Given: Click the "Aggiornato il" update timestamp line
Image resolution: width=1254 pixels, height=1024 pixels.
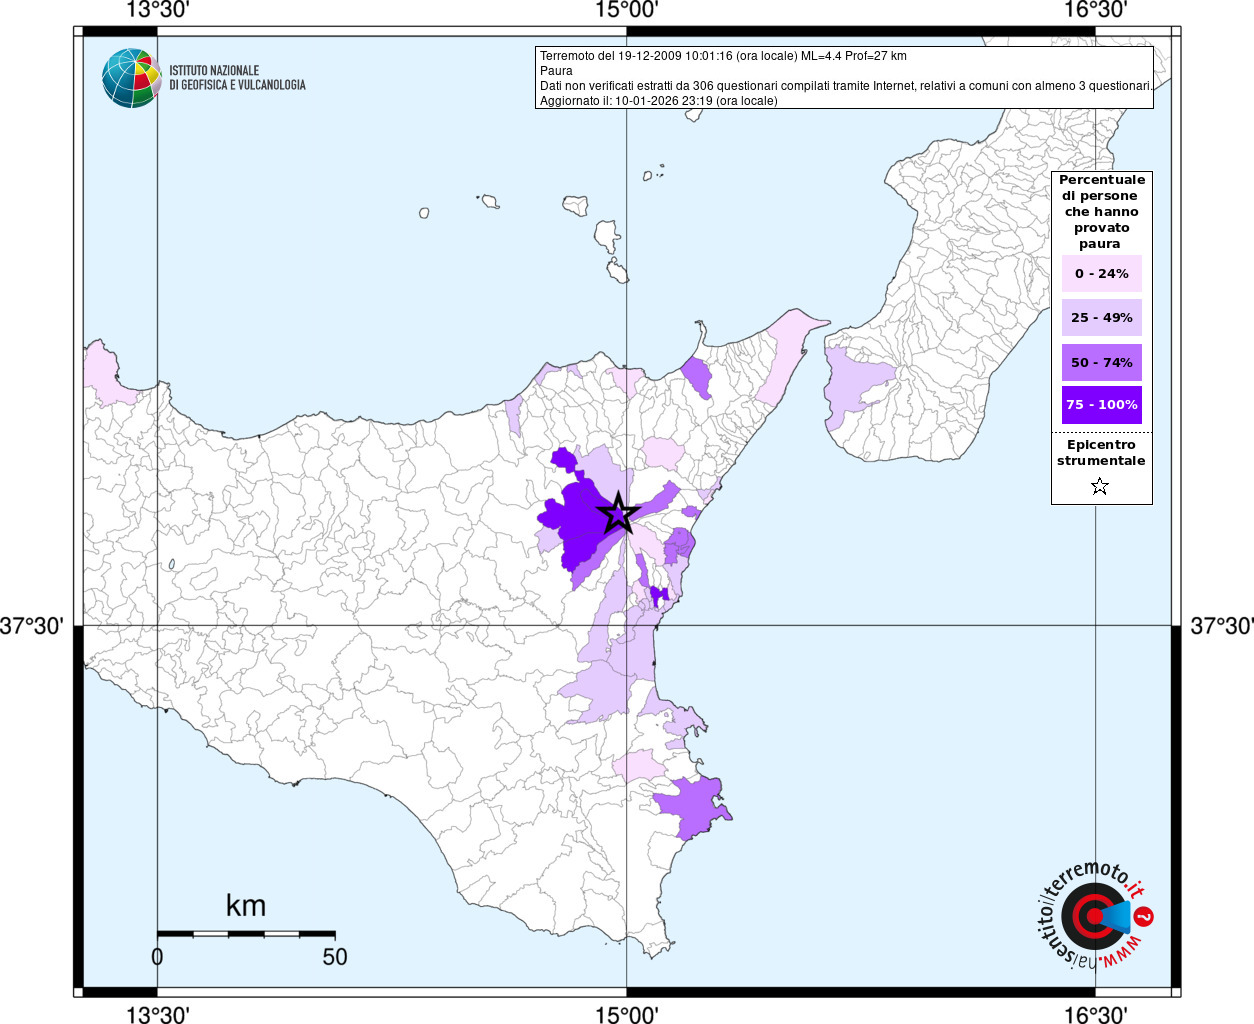Looking at the screenshot, I should pos(658,101).
